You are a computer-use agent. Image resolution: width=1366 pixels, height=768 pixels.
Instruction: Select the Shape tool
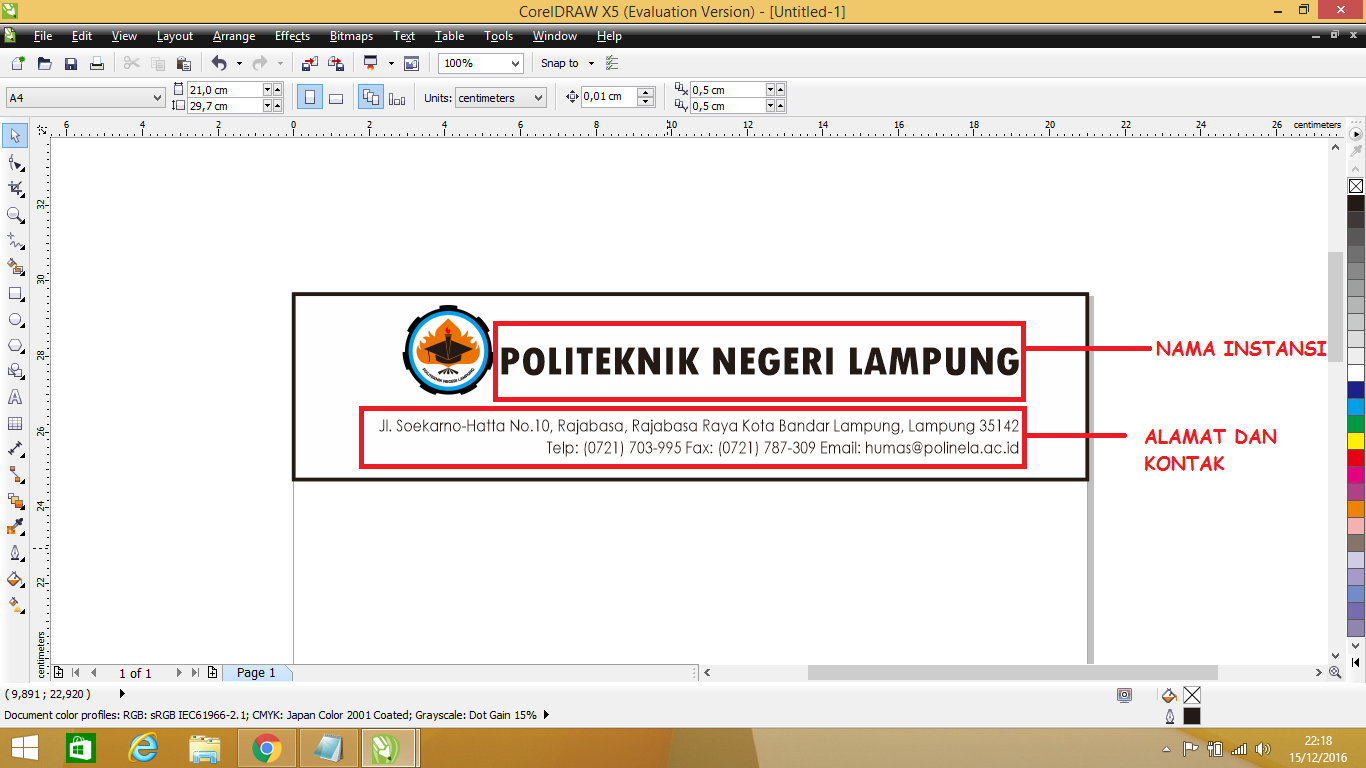(15, 162)
